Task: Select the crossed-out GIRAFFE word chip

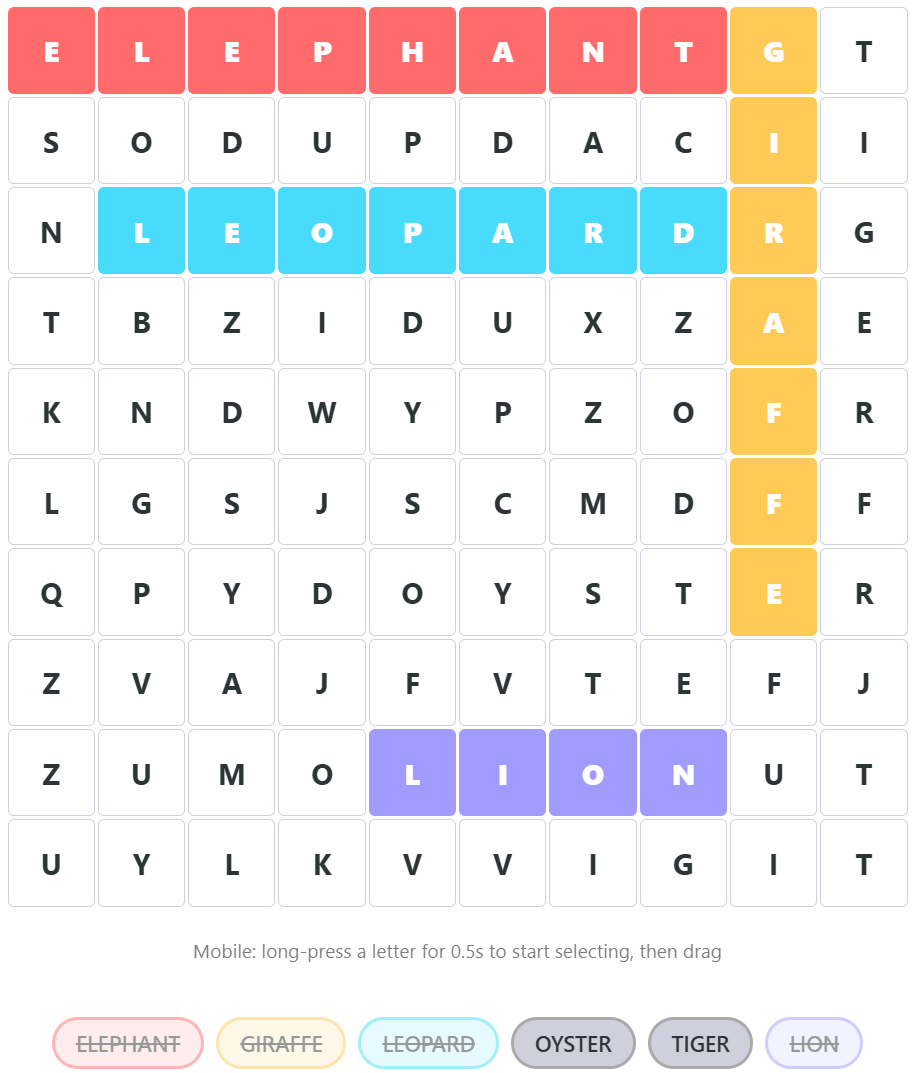Action: pos(280,1043)
